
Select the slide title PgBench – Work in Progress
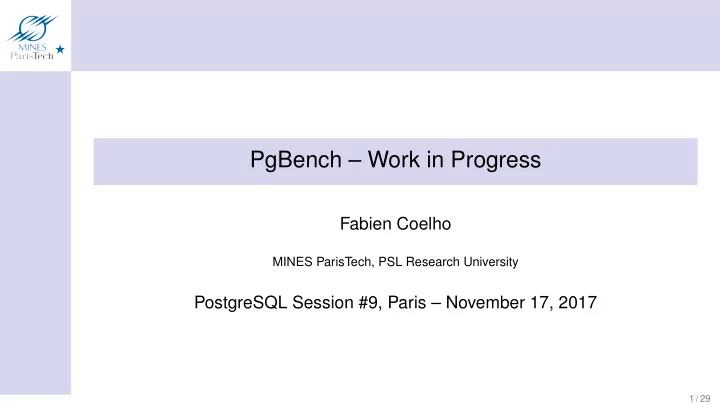click(x=395, y=160)
